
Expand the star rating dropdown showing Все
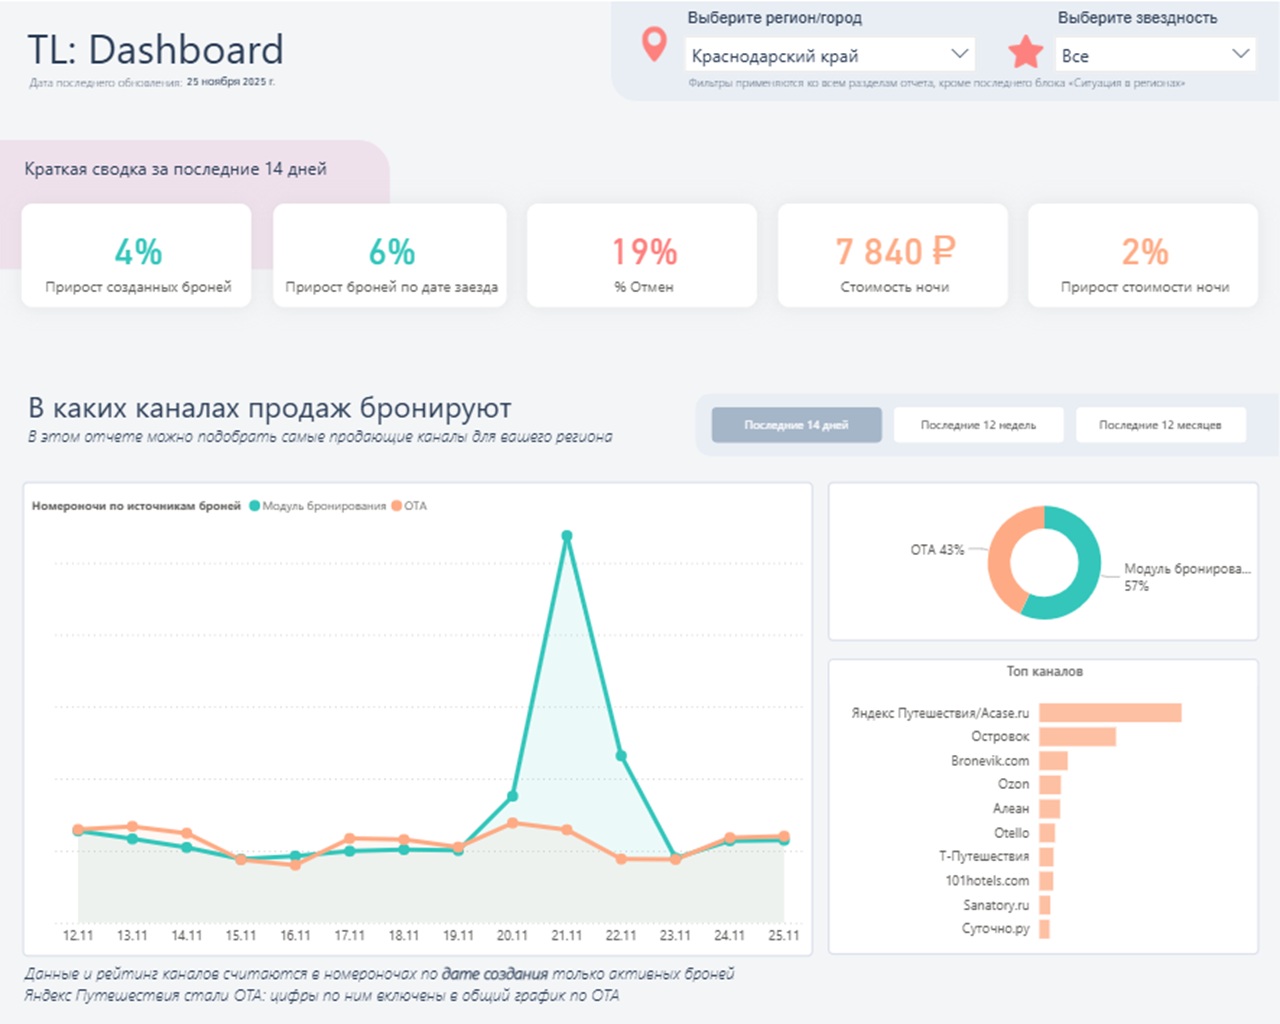click(x=1155, y=55)
